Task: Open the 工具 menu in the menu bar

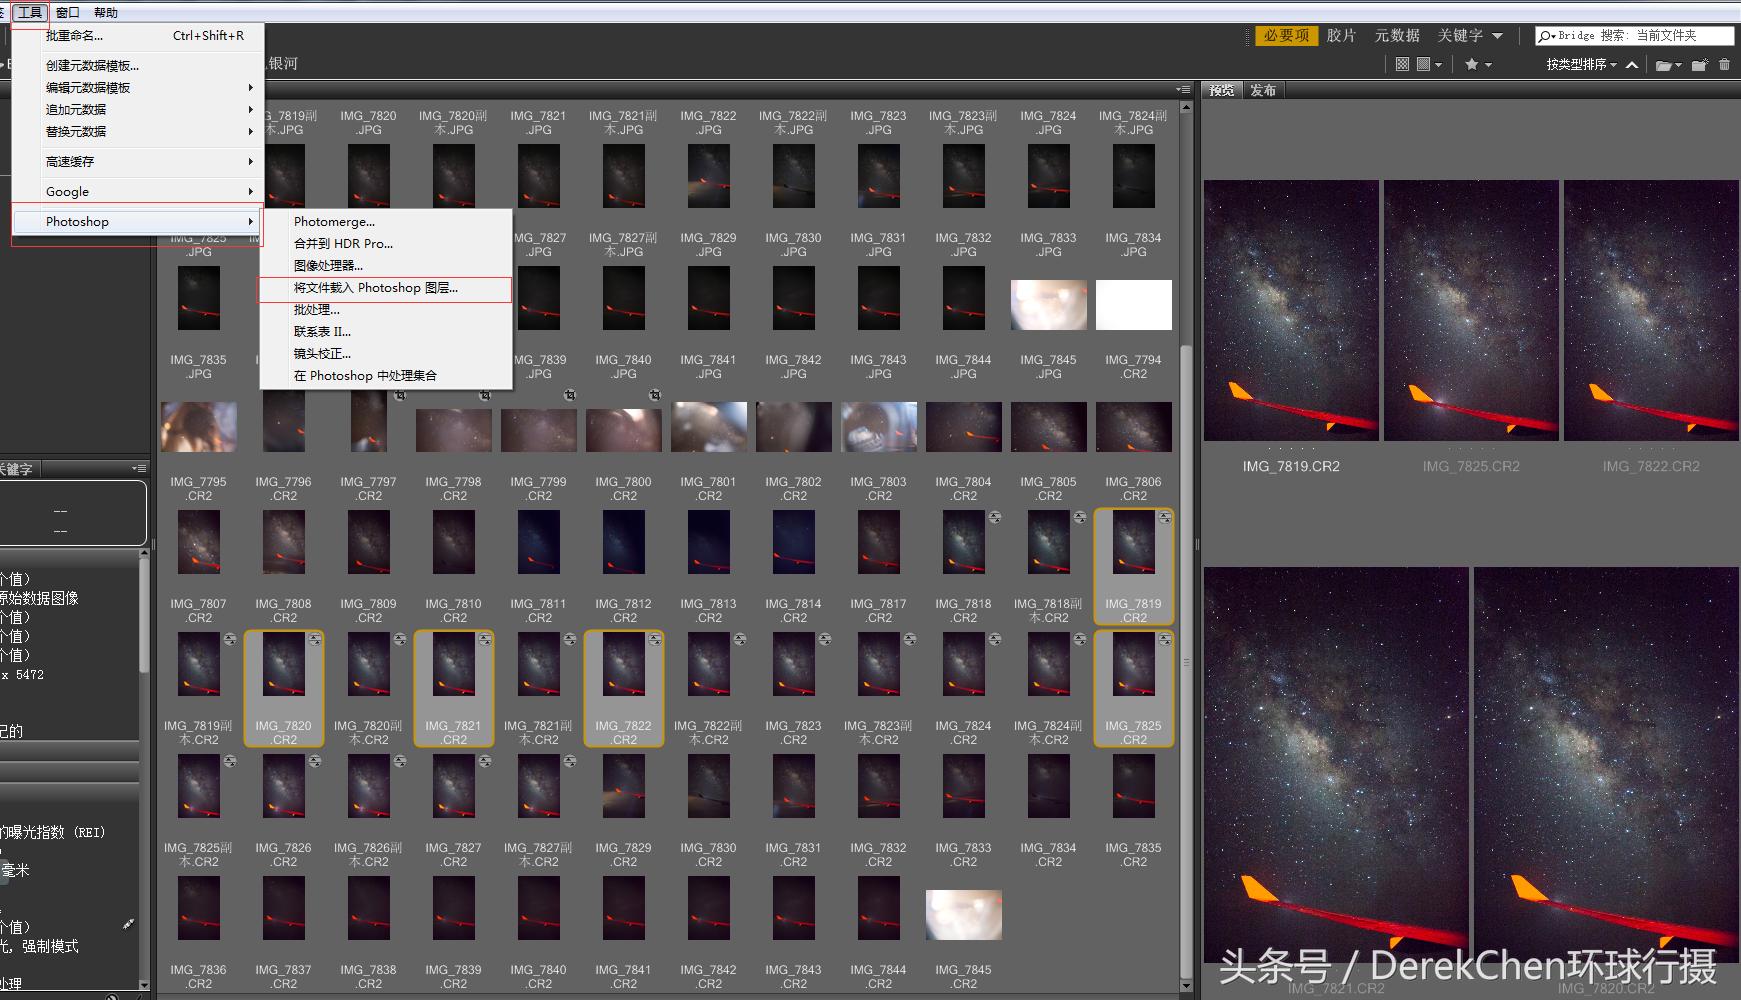Action: click(30, 13)
